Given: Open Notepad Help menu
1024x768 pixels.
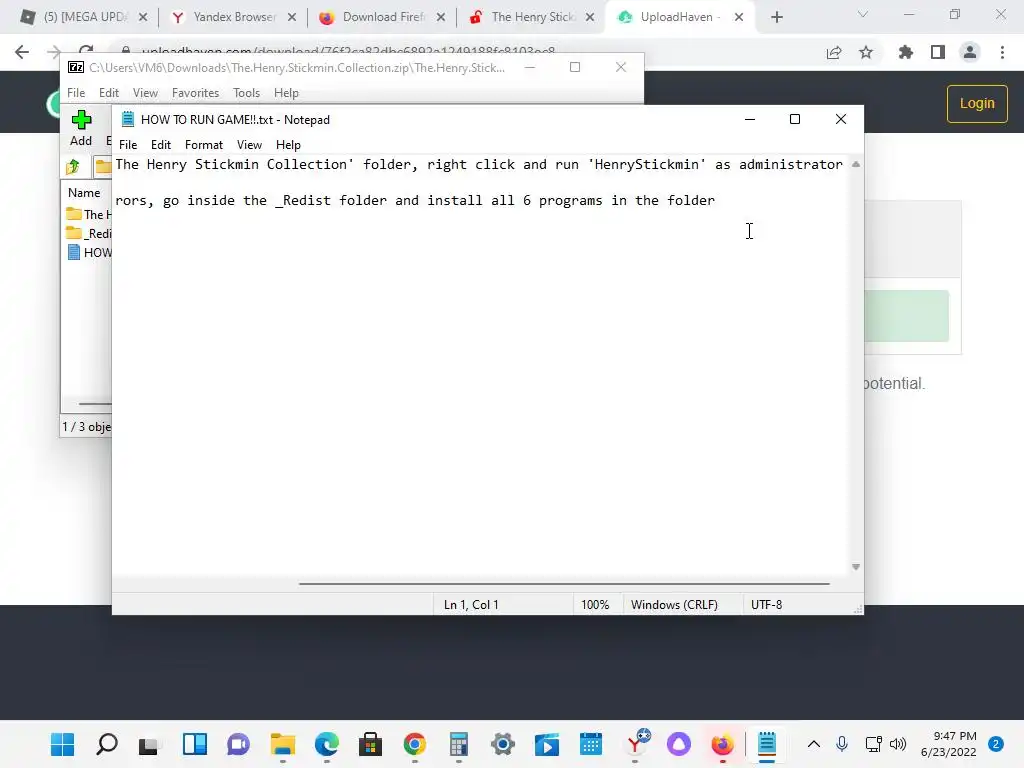Looking at the screenshot, I should pos(288,145).
